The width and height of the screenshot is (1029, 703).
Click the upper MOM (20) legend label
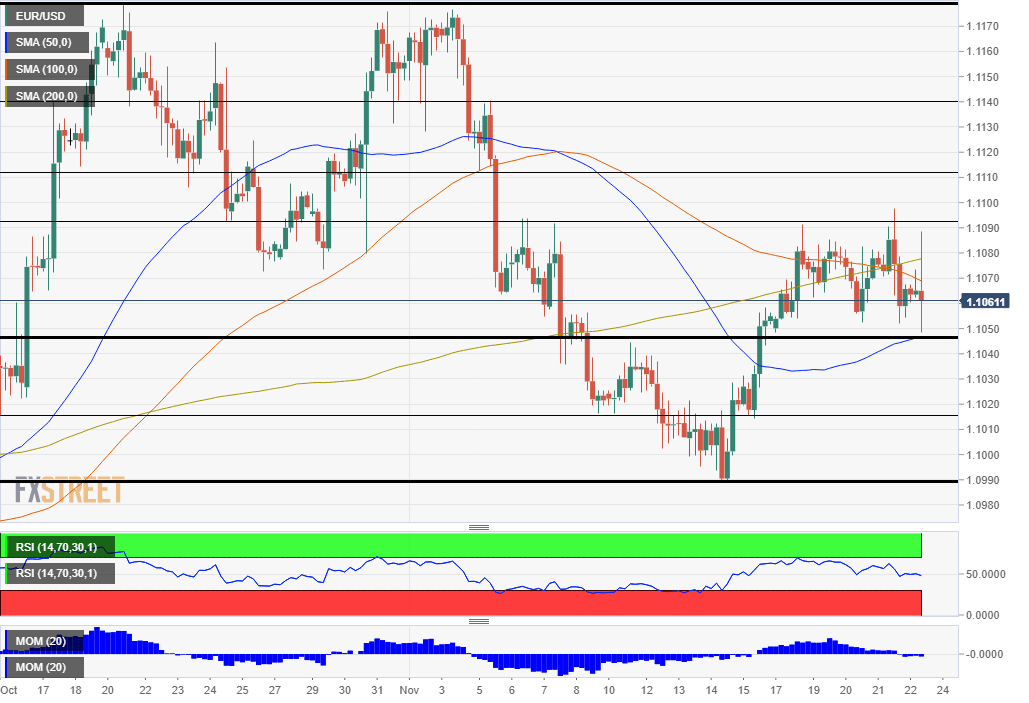click(x=42, y=640)
